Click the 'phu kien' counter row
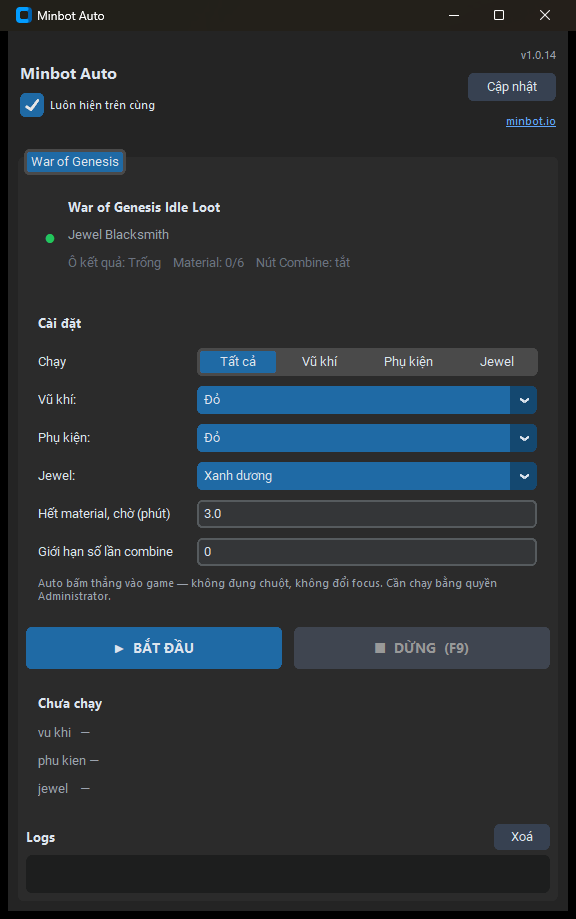The height and width of the screenshot is (919, 576). pos(68,761)
